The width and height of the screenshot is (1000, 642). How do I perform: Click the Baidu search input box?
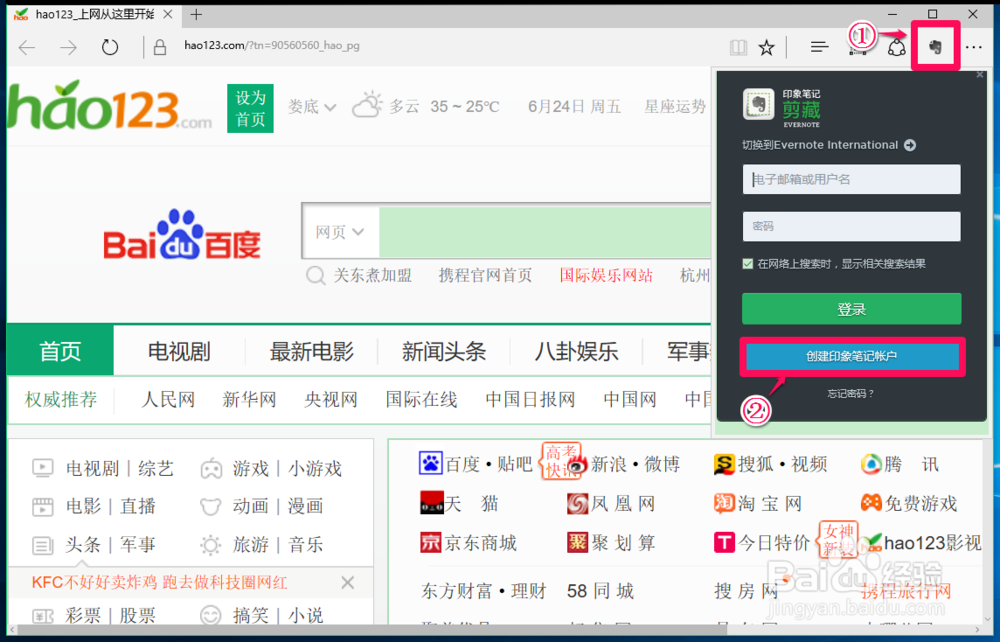(x=545, y=232)
